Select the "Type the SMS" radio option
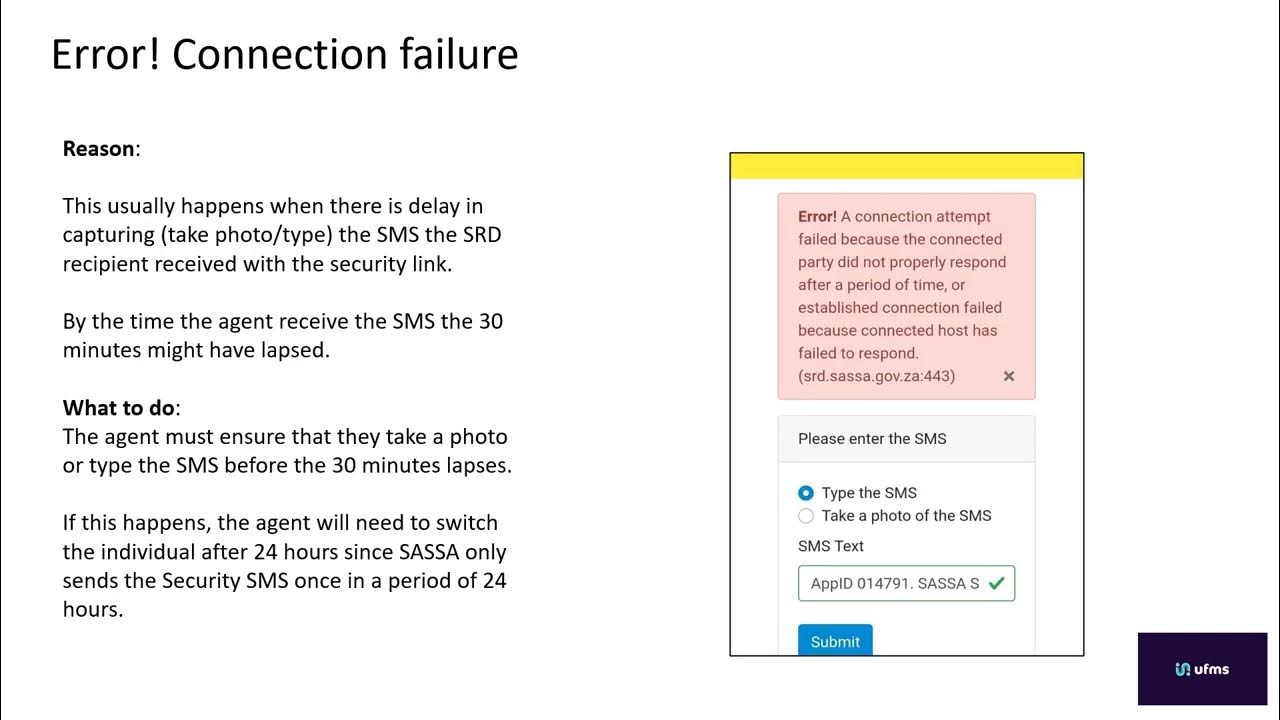 (806, 493)
